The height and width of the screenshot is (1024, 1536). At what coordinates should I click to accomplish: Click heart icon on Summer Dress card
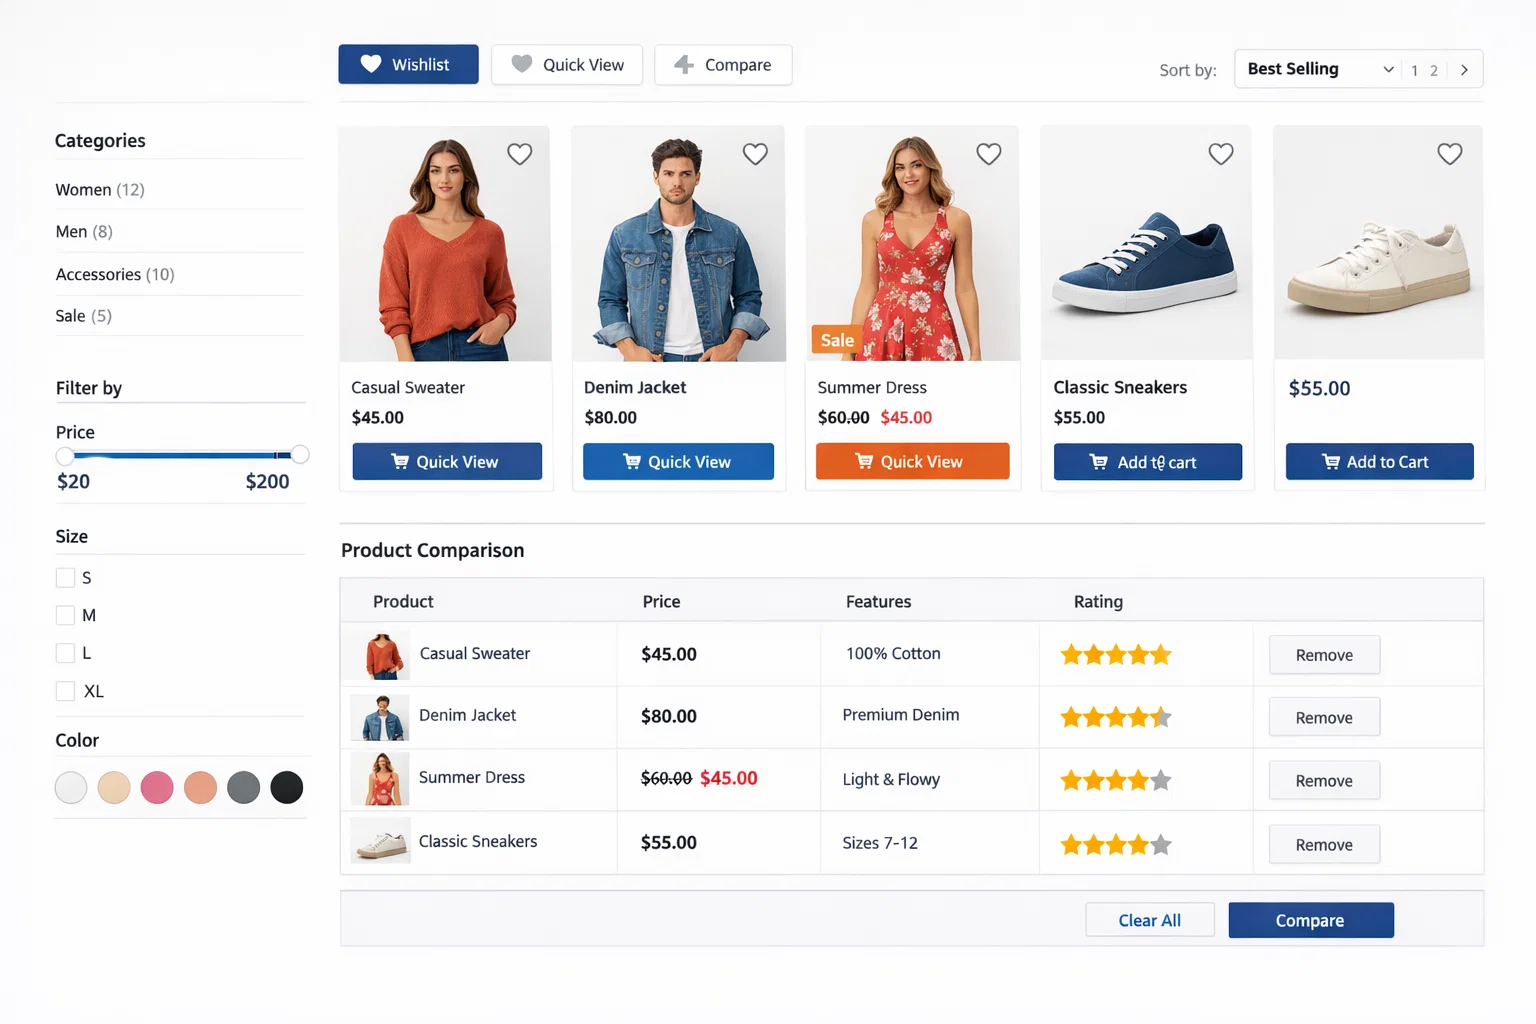tap(988, 154)
